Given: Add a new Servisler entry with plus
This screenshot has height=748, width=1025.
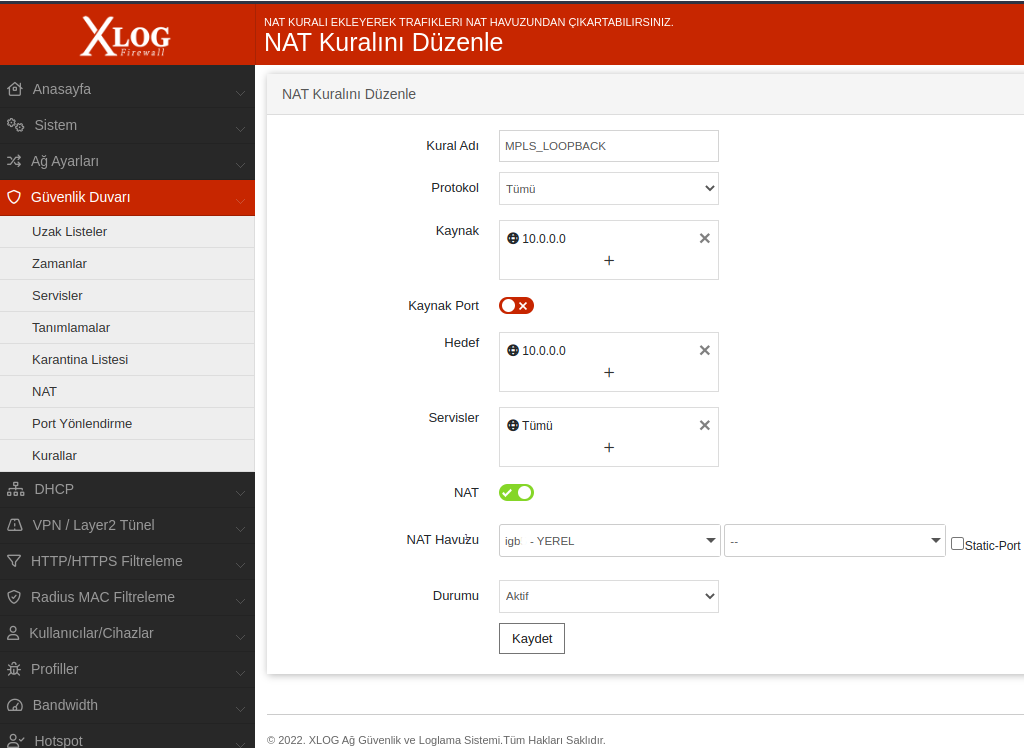Looking at the screenshot, I should (x=609, y=447).
